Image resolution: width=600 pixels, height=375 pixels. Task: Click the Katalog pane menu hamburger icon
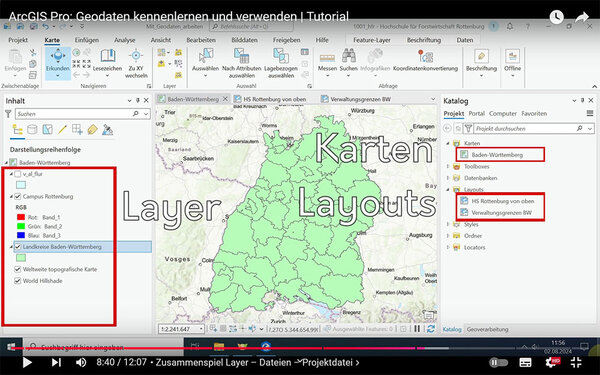click(590, 113)
